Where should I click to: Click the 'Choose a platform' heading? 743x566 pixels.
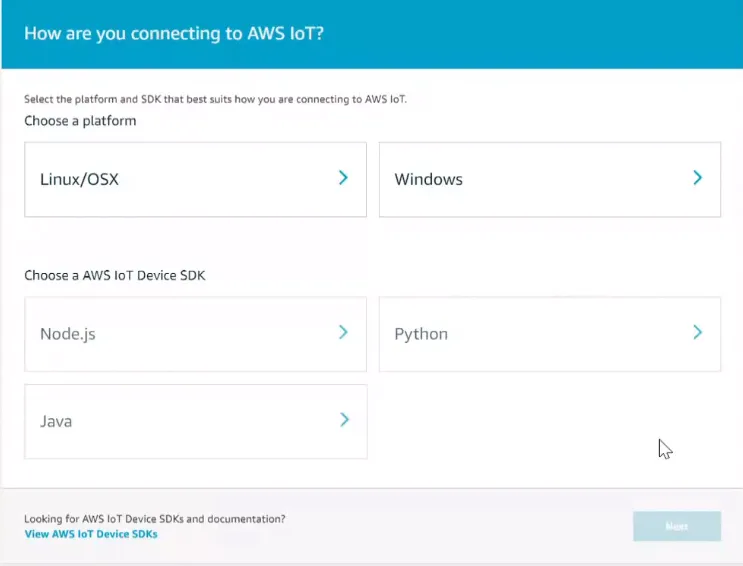coord(80,121)
